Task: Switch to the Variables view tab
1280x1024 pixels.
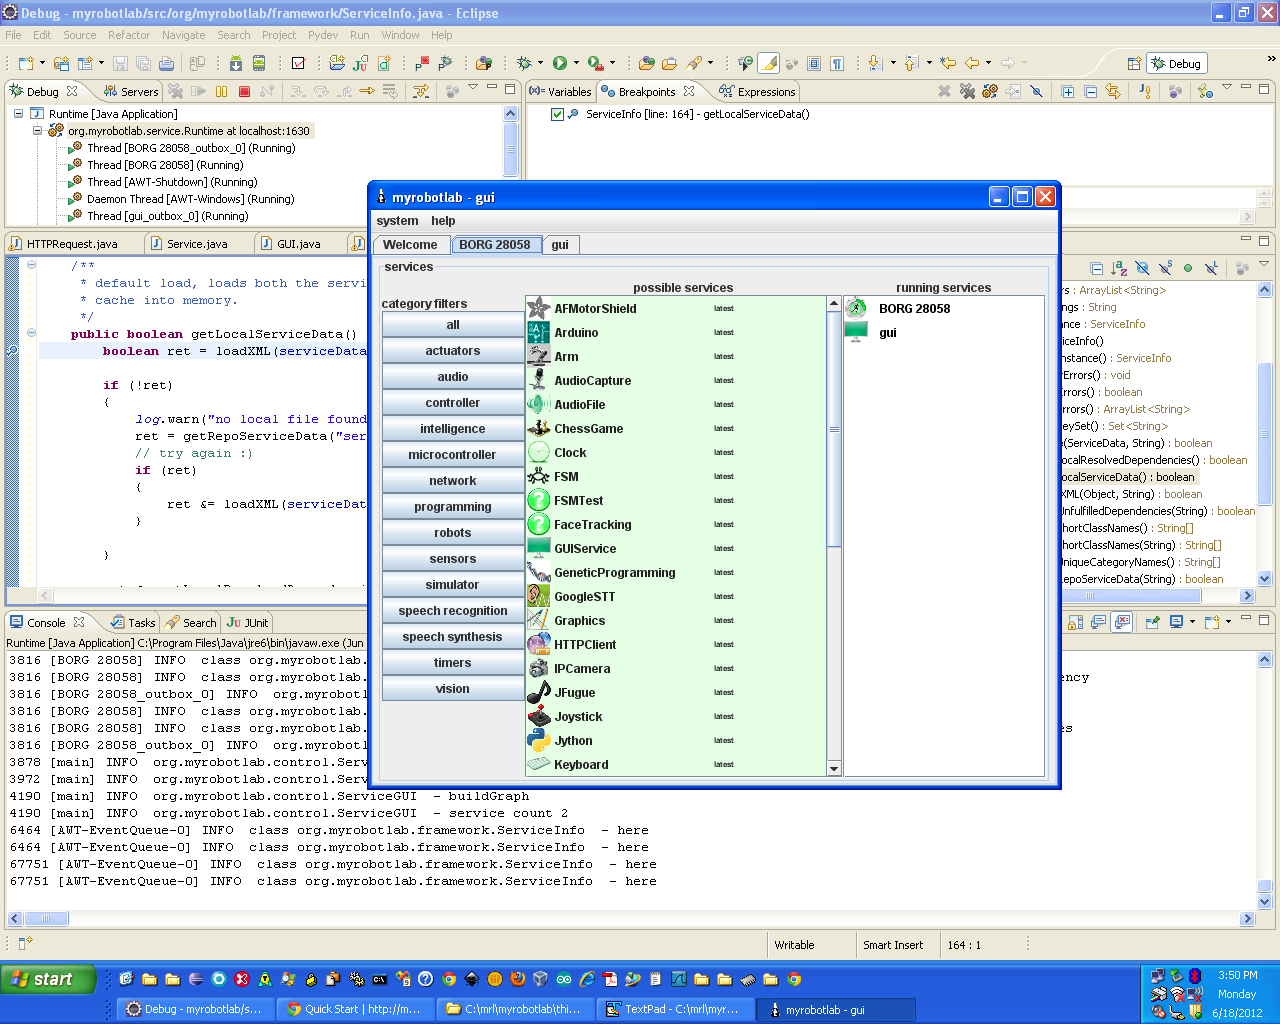Action: click(x=561, y=91)
